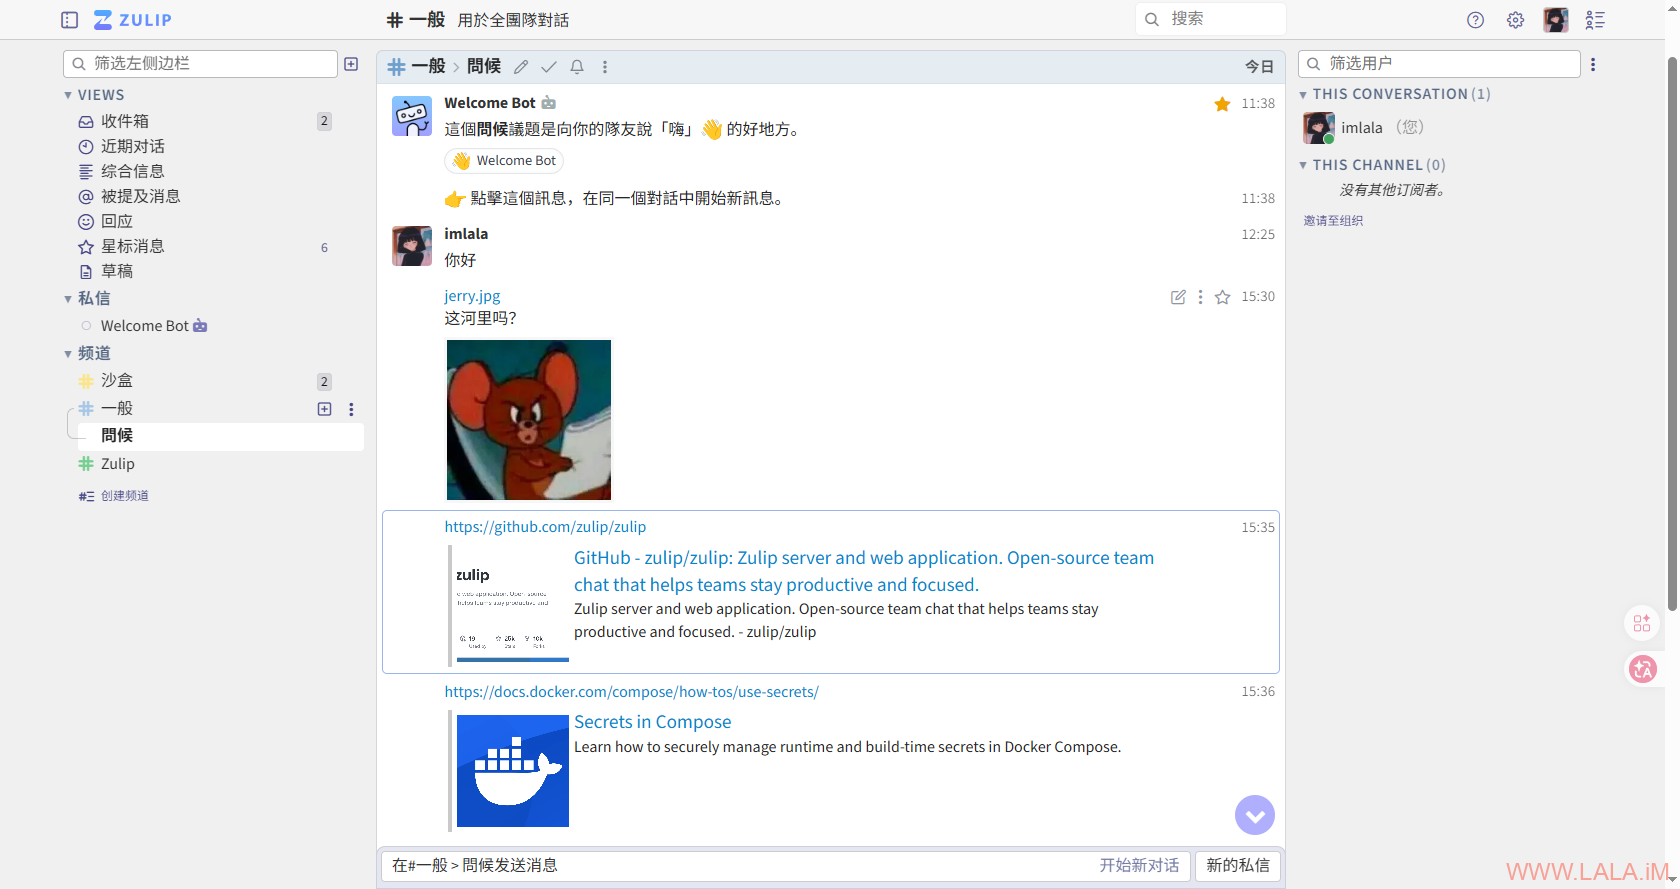Unstar the Welcome Bot message
The width and height of the screenshot is (1680, 889).
[x=1222, y=104]
